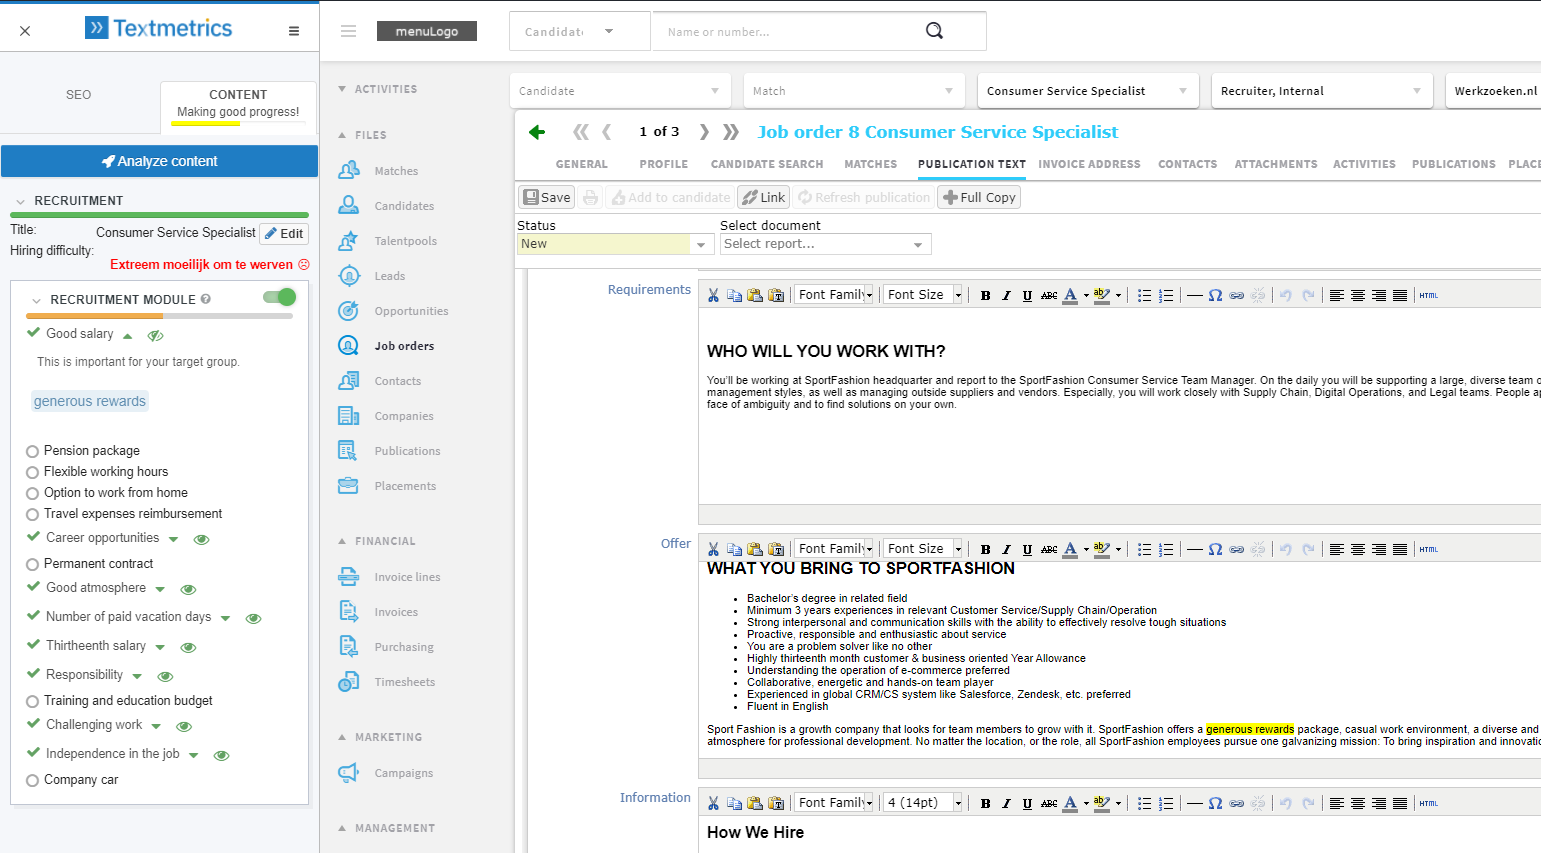Select the Permanent contract option
1541x853 pixels.
click(33, 565)
